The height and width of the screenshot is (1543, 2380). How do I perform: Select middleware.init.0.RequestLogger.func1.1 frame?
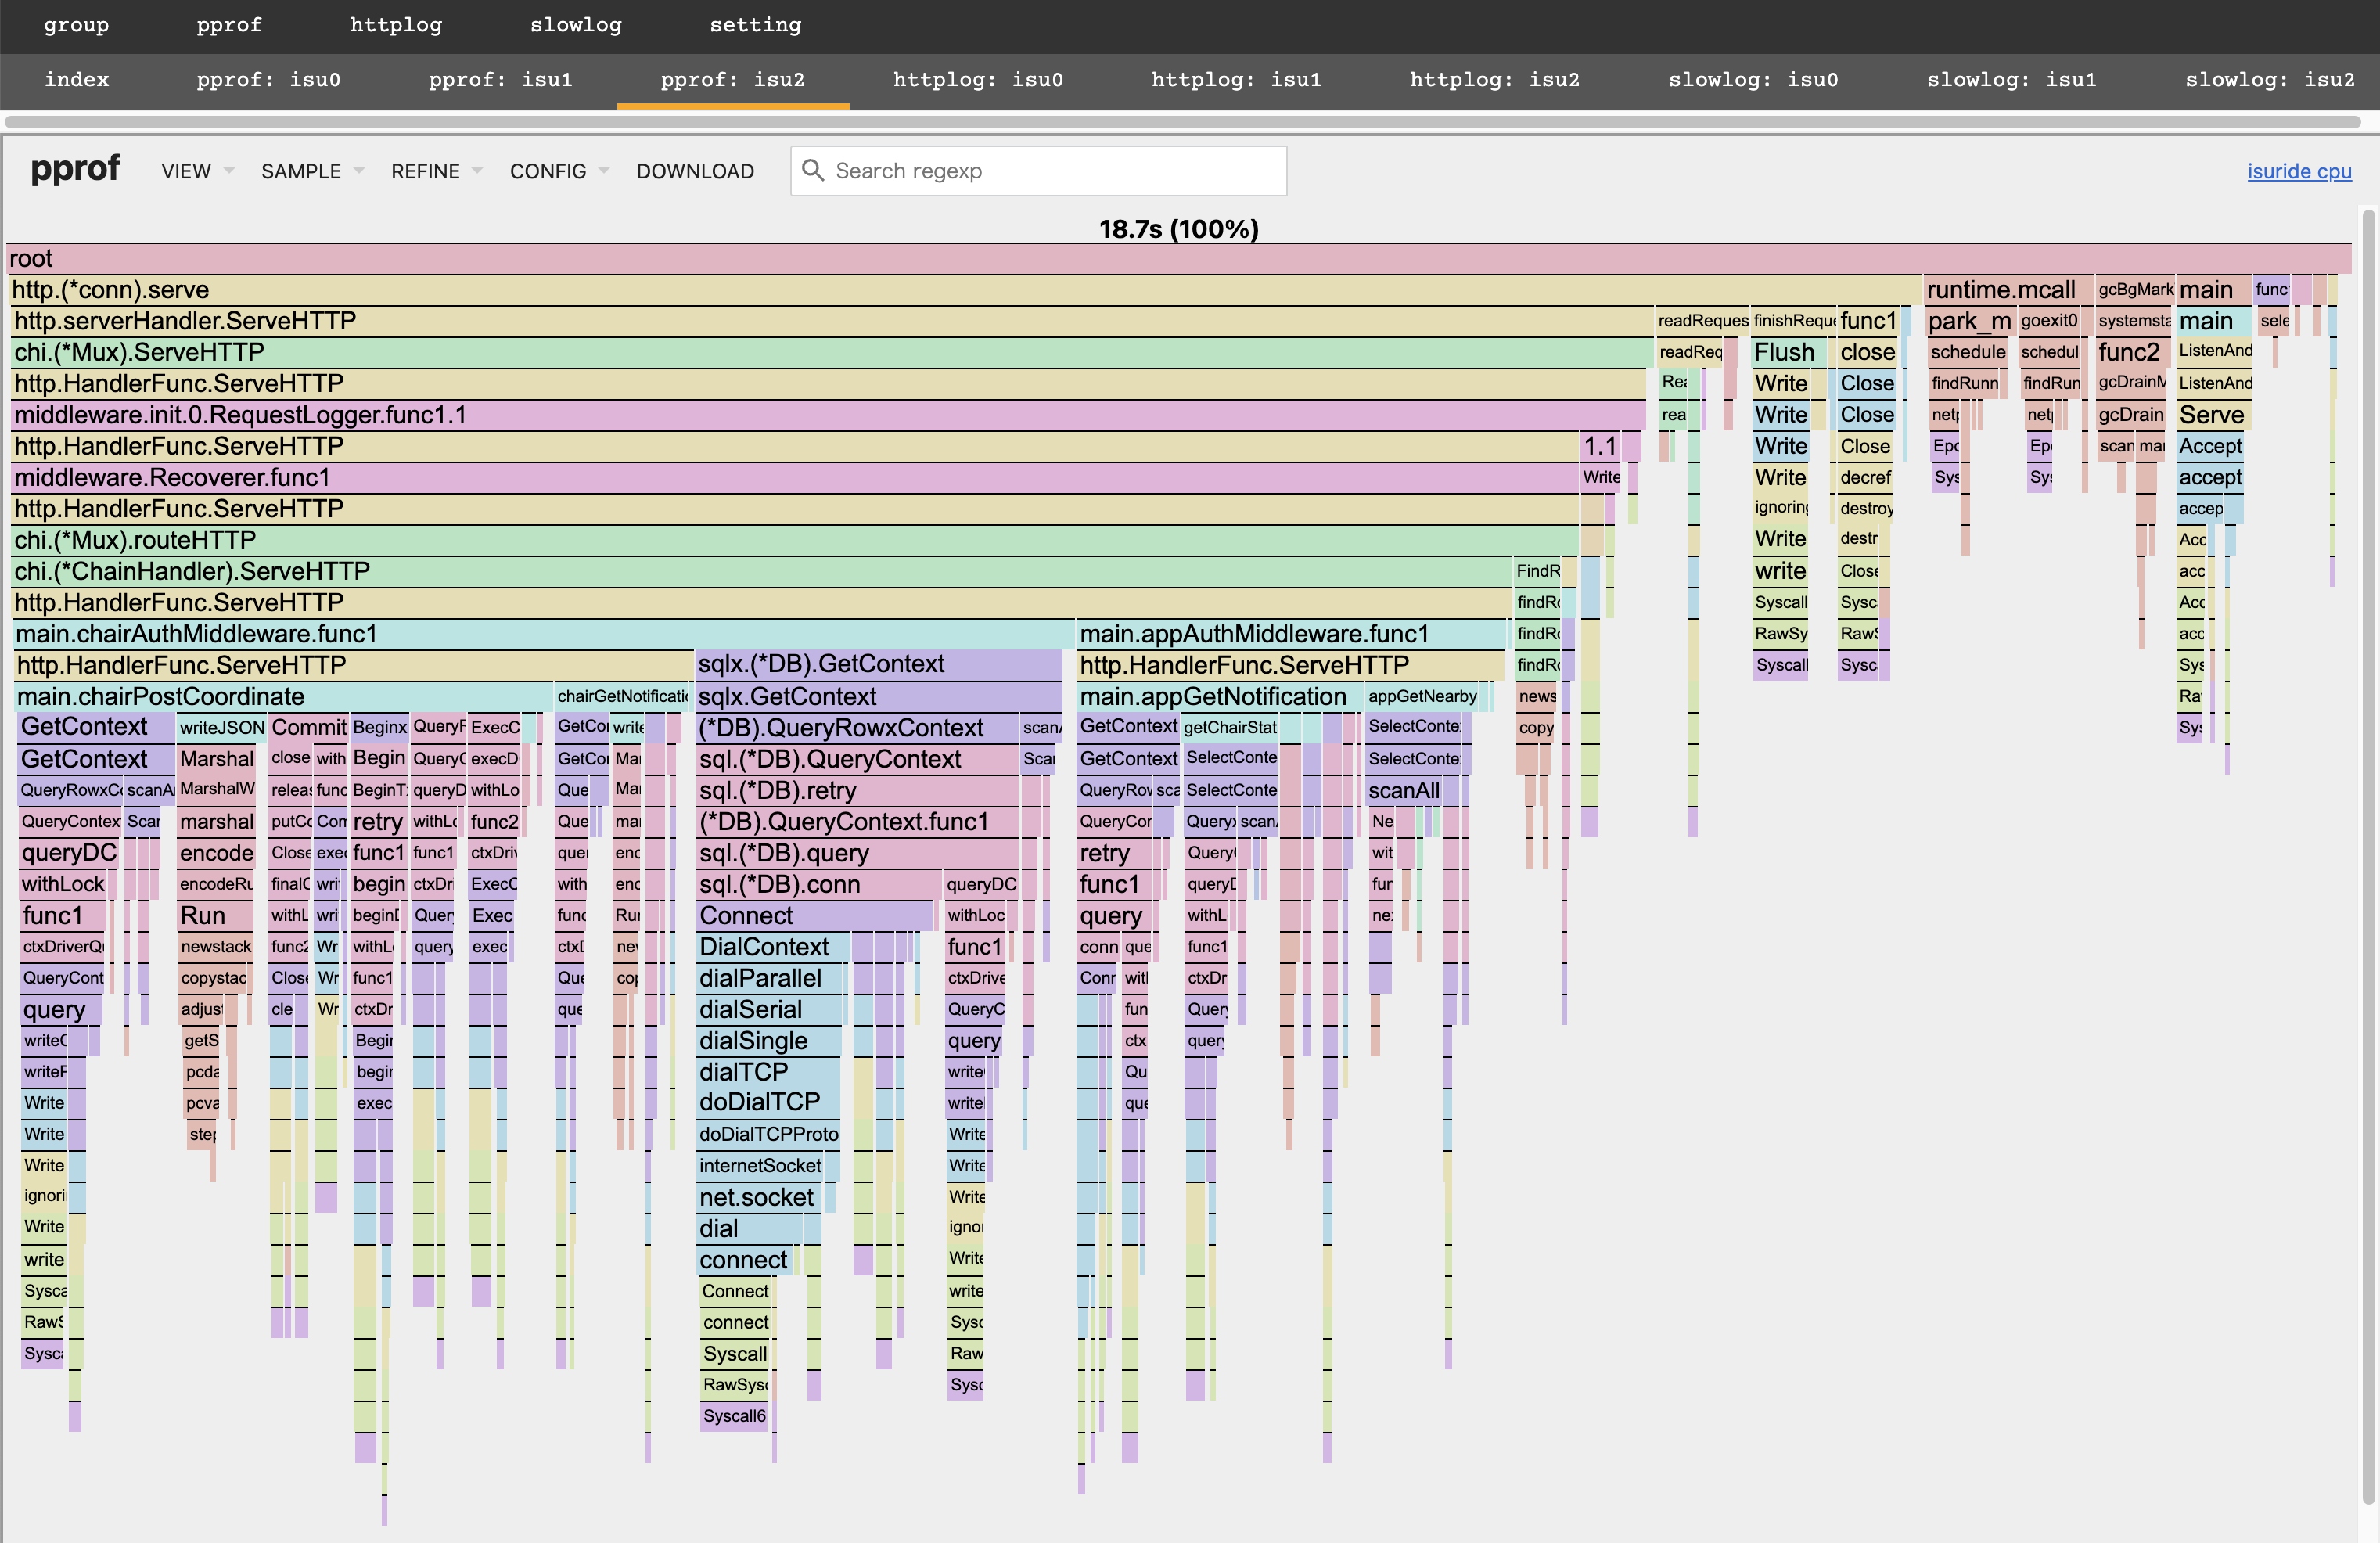pyautogui.click(x=829, y=415)
